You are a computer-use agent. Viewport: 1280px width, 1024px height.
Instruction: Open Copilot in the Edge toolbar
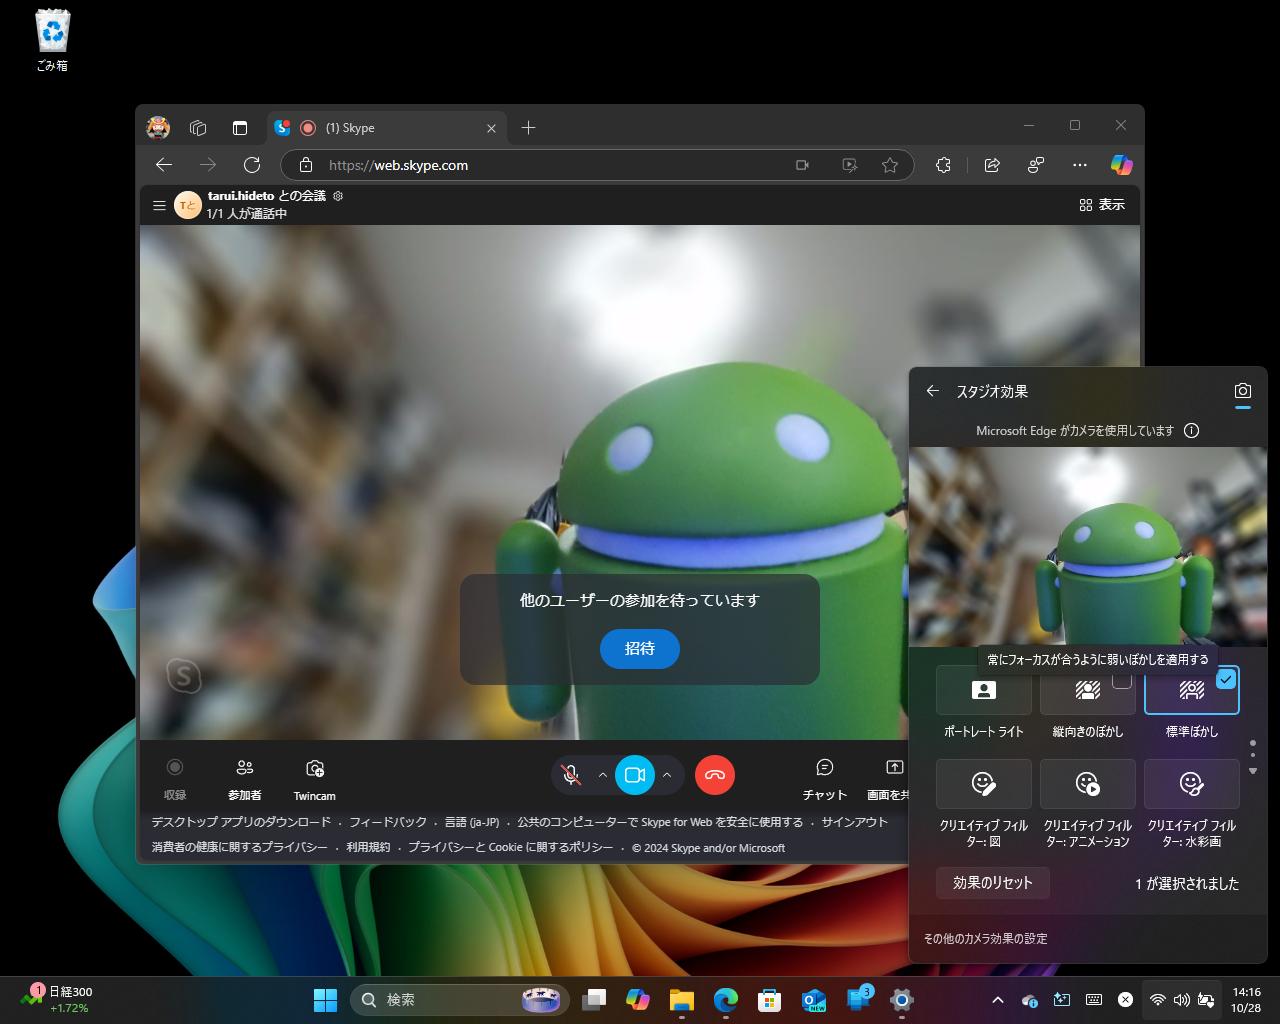(1121, 165)
